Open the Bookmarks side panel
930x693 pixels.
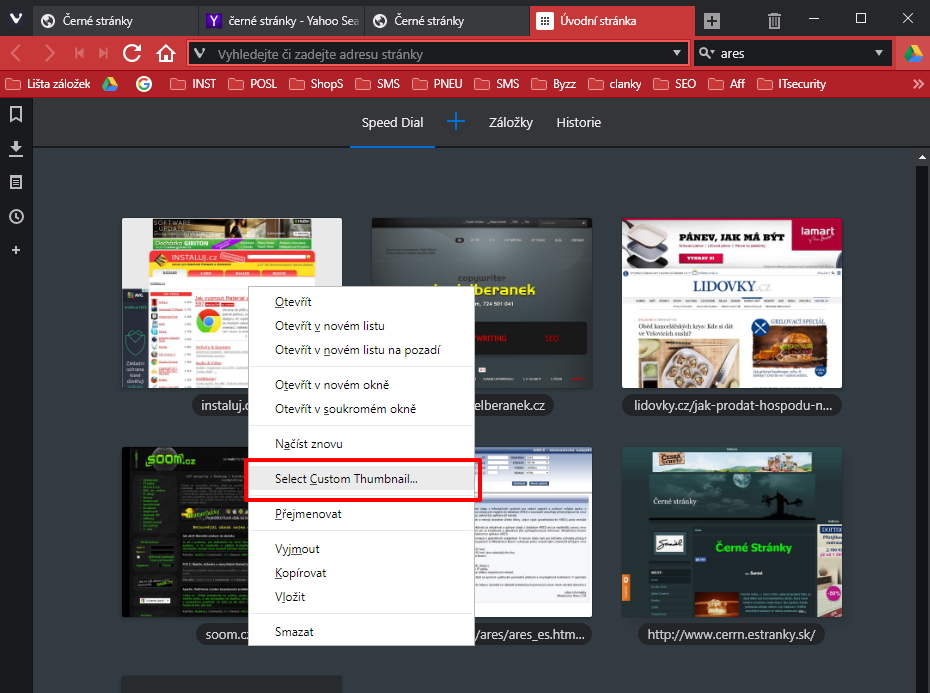[x=16, y=114]
